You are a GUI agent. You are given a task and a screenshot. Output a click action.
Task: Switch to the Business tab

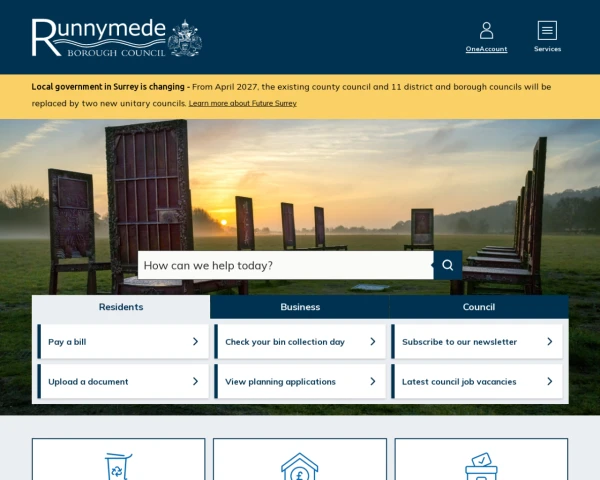pos(300,307)
